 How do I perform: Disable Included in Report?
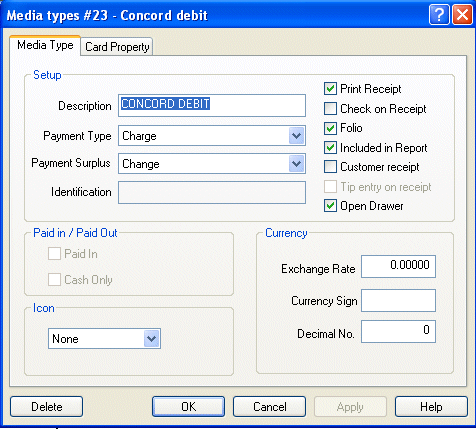(330, 147)
